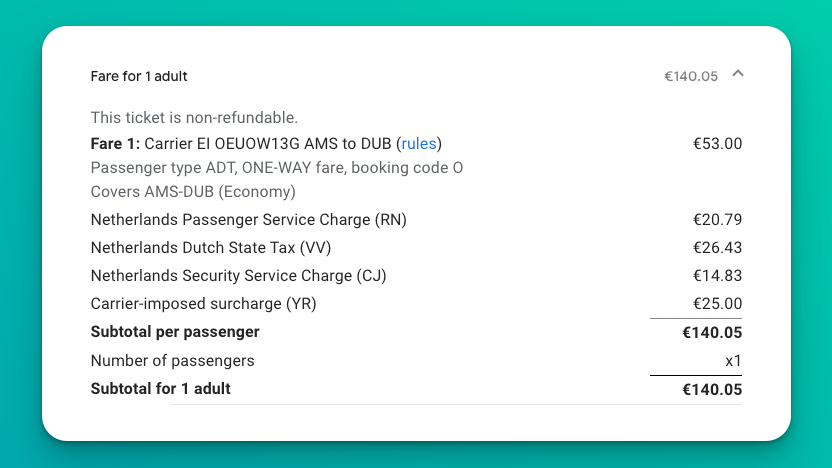Click the €26.43 state tax amount
The image size is (832, 468).
tap(717, 247)
